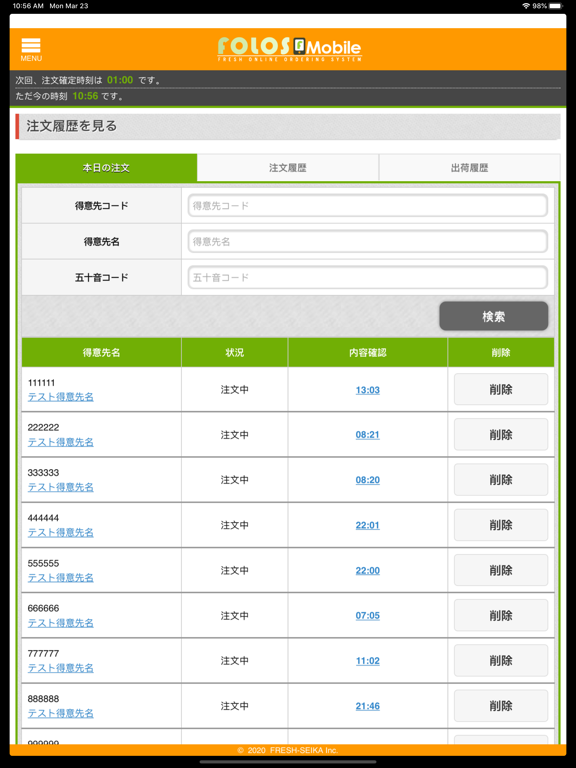Click the FRESH-SEIKA Inc. footer text
The image size is (576, 768).
(x=304, y=750)
